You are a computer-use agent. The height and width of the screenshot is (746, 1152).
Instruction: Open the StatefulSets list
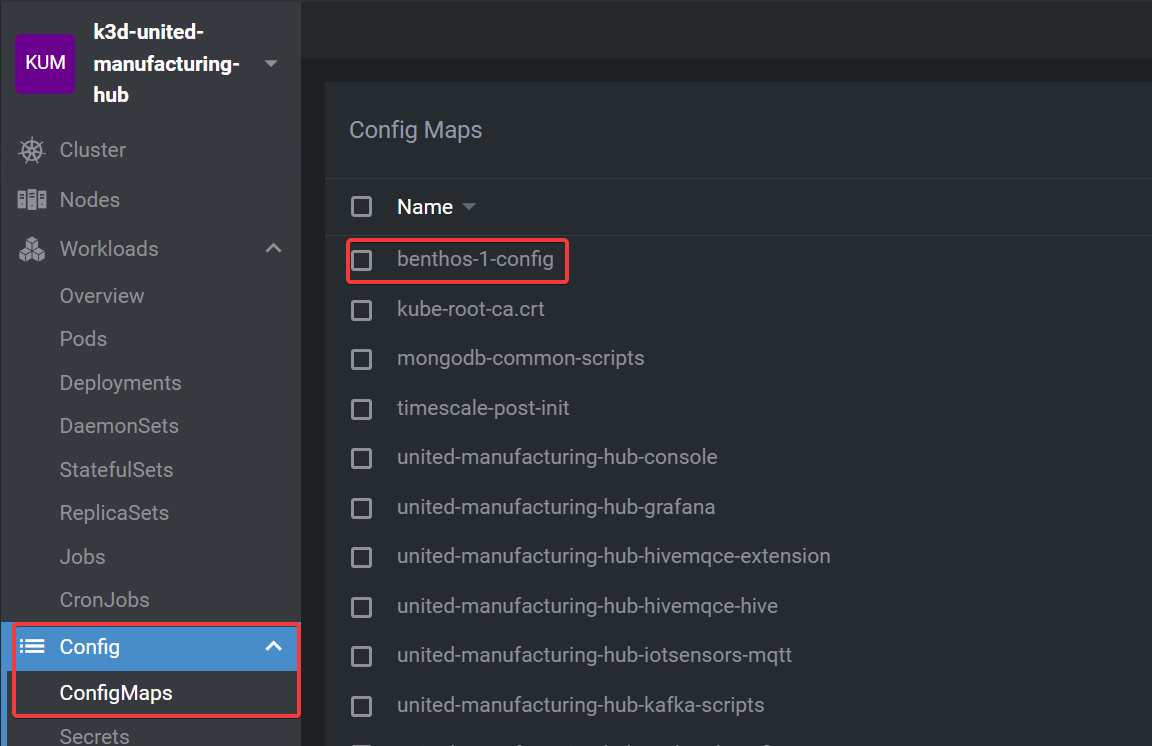116,470
